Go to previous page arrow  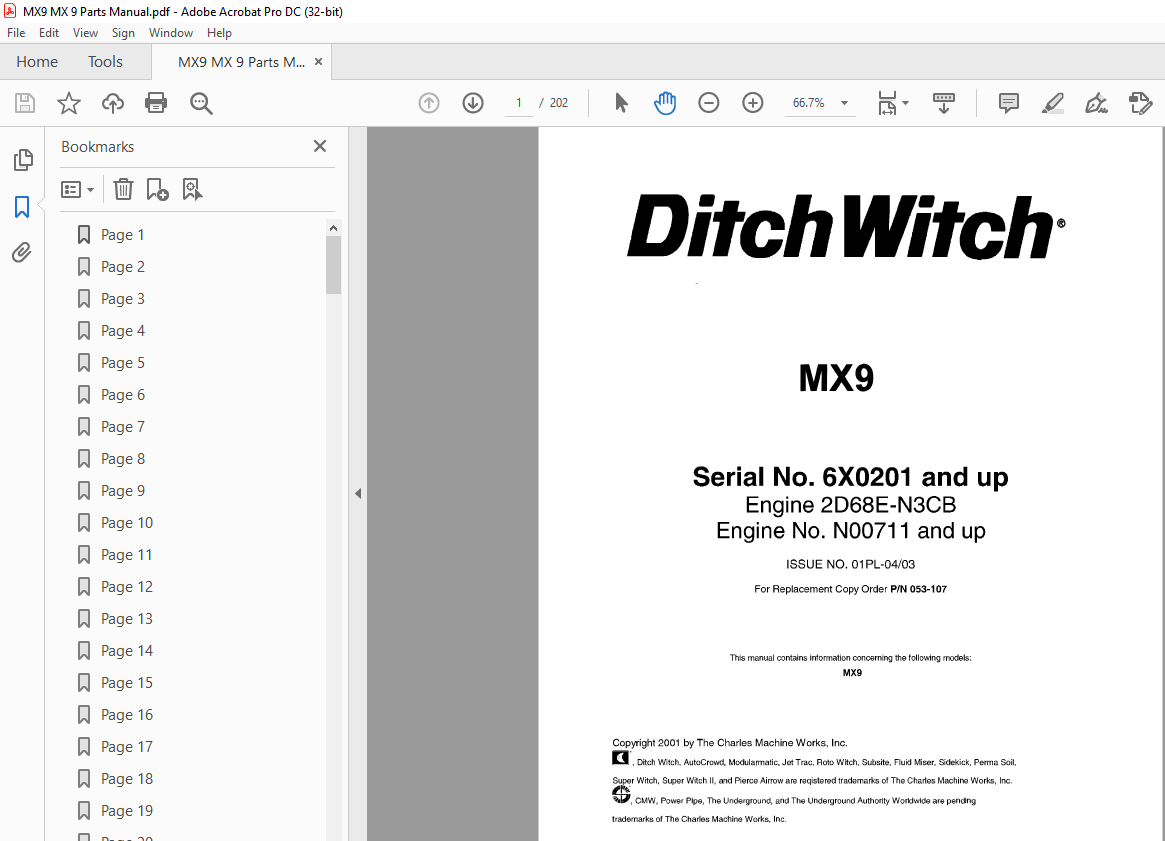[x=429, y=103]
